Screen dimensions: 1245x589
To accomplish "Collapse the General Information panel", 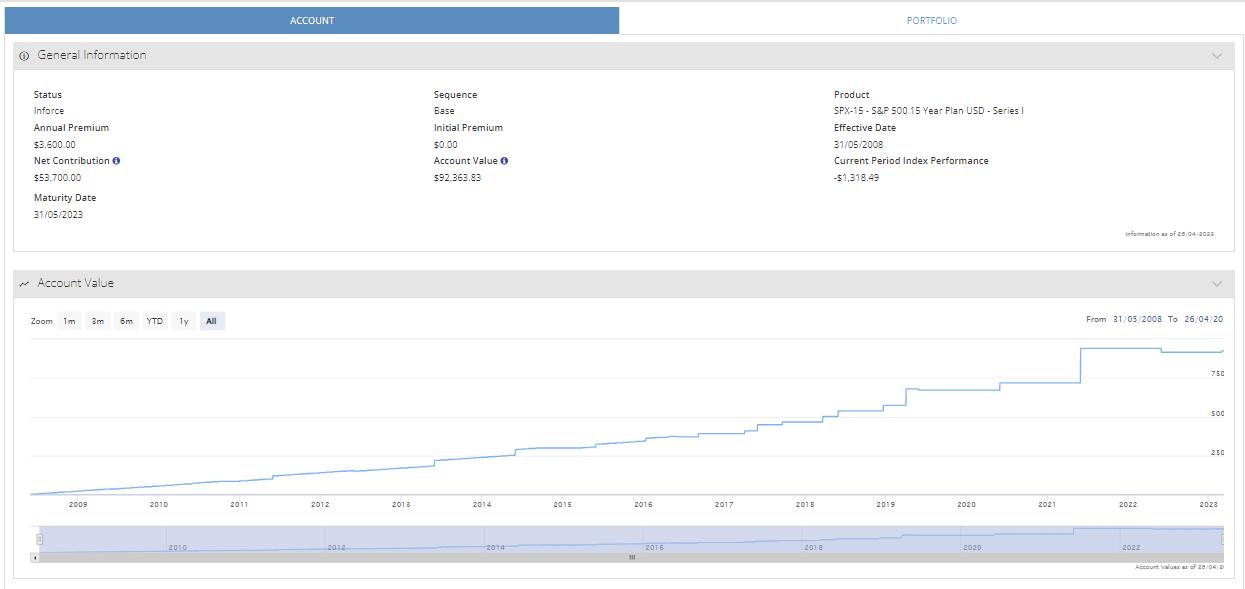I will (1216, 56).
